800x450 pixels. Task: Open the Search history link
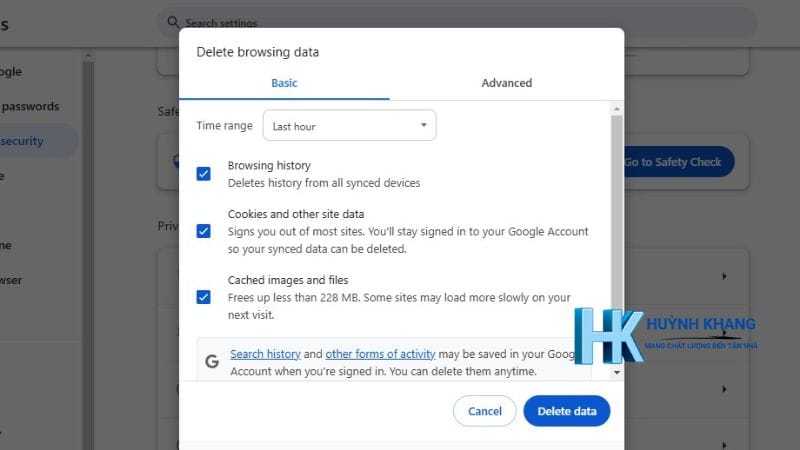pyautogui.click(x=265, y=354)
